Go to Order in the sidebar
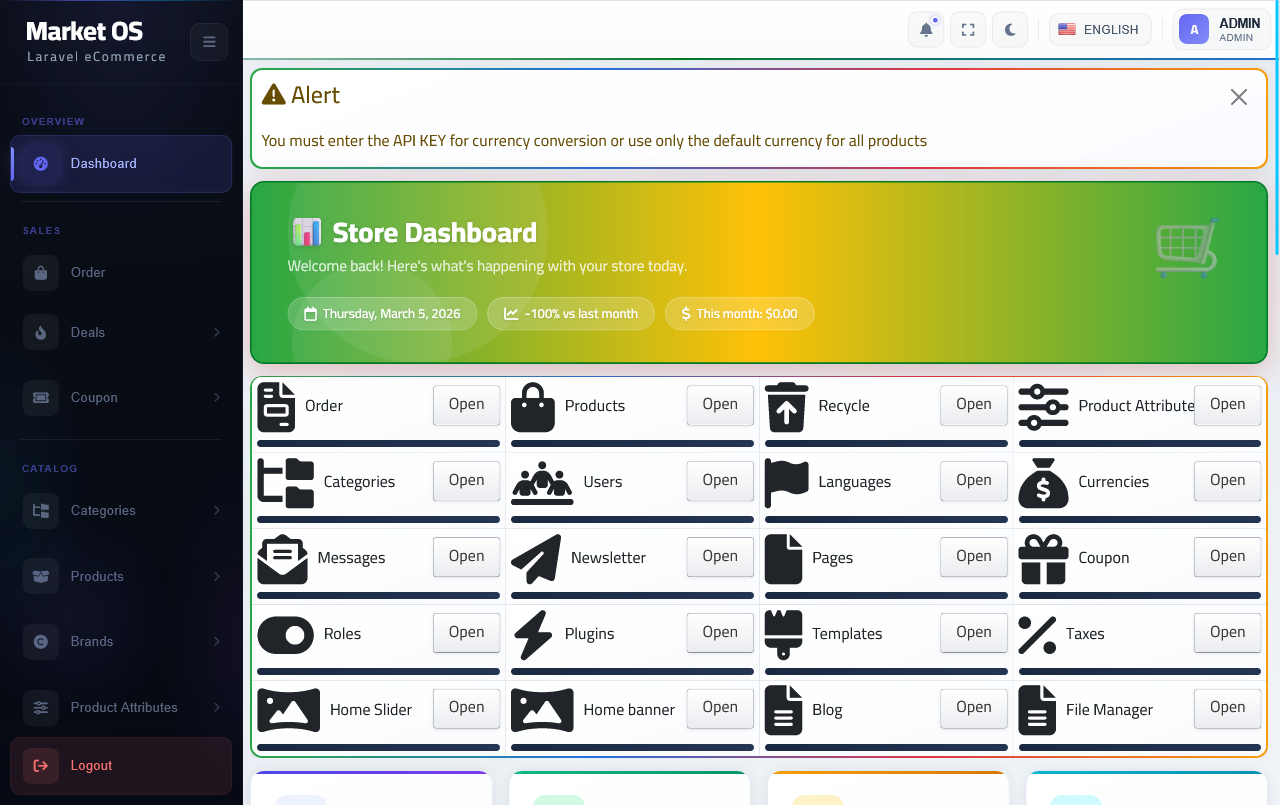Viewport: 1280px width, 805px height. [x=88, y=273]
